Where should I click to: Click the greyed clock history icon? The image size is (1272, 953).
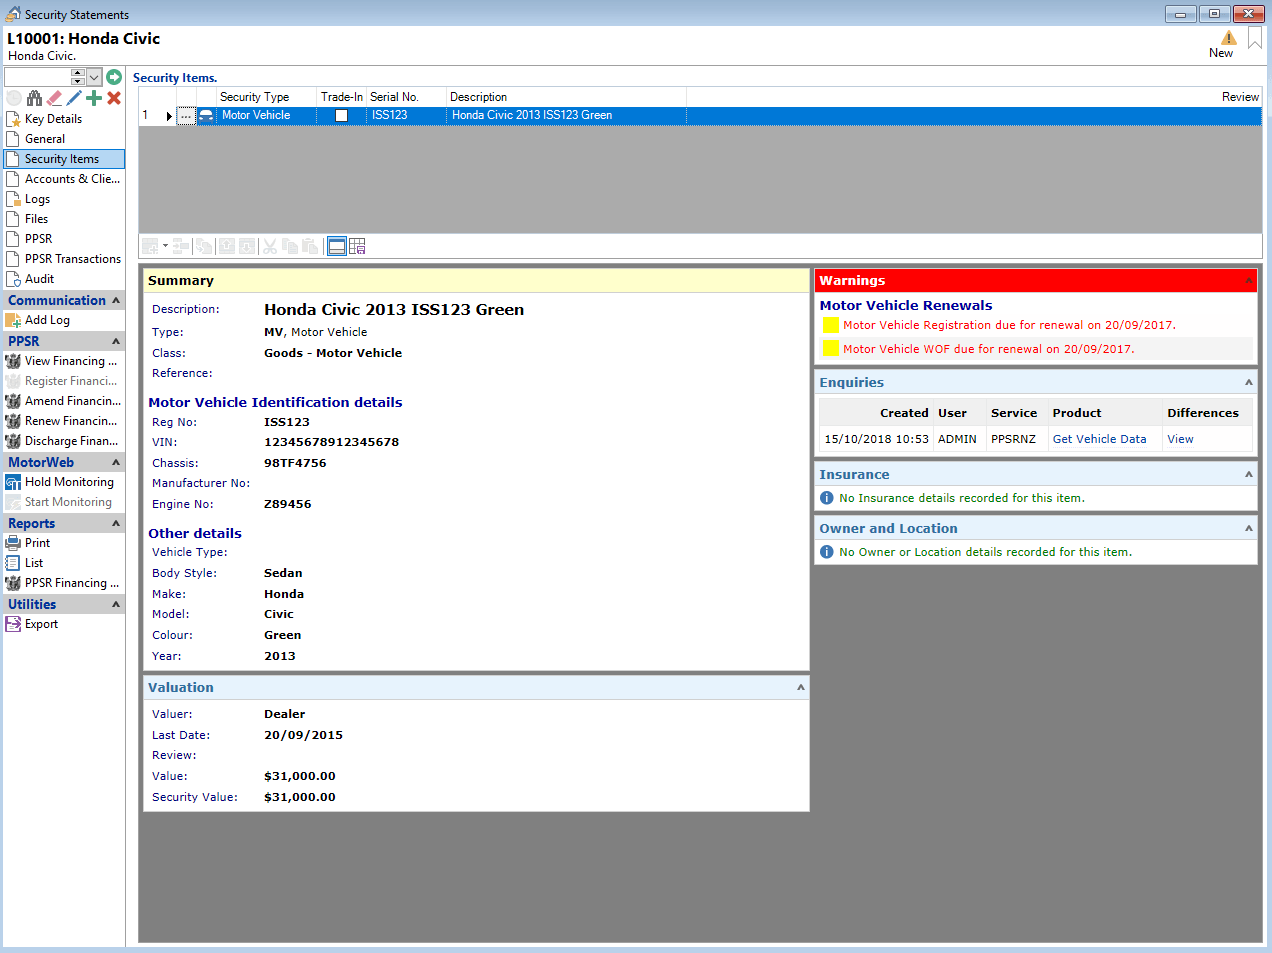(x=14, y=98)
